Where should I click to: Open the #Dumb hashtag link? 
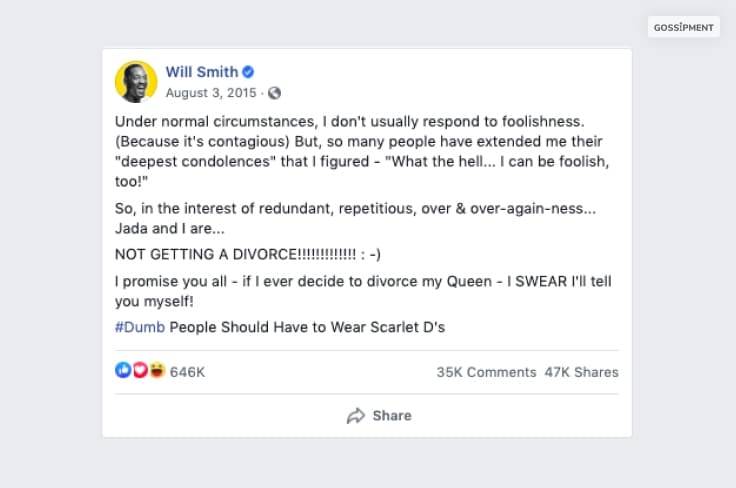pyautogui.click(x=140, y=327)
